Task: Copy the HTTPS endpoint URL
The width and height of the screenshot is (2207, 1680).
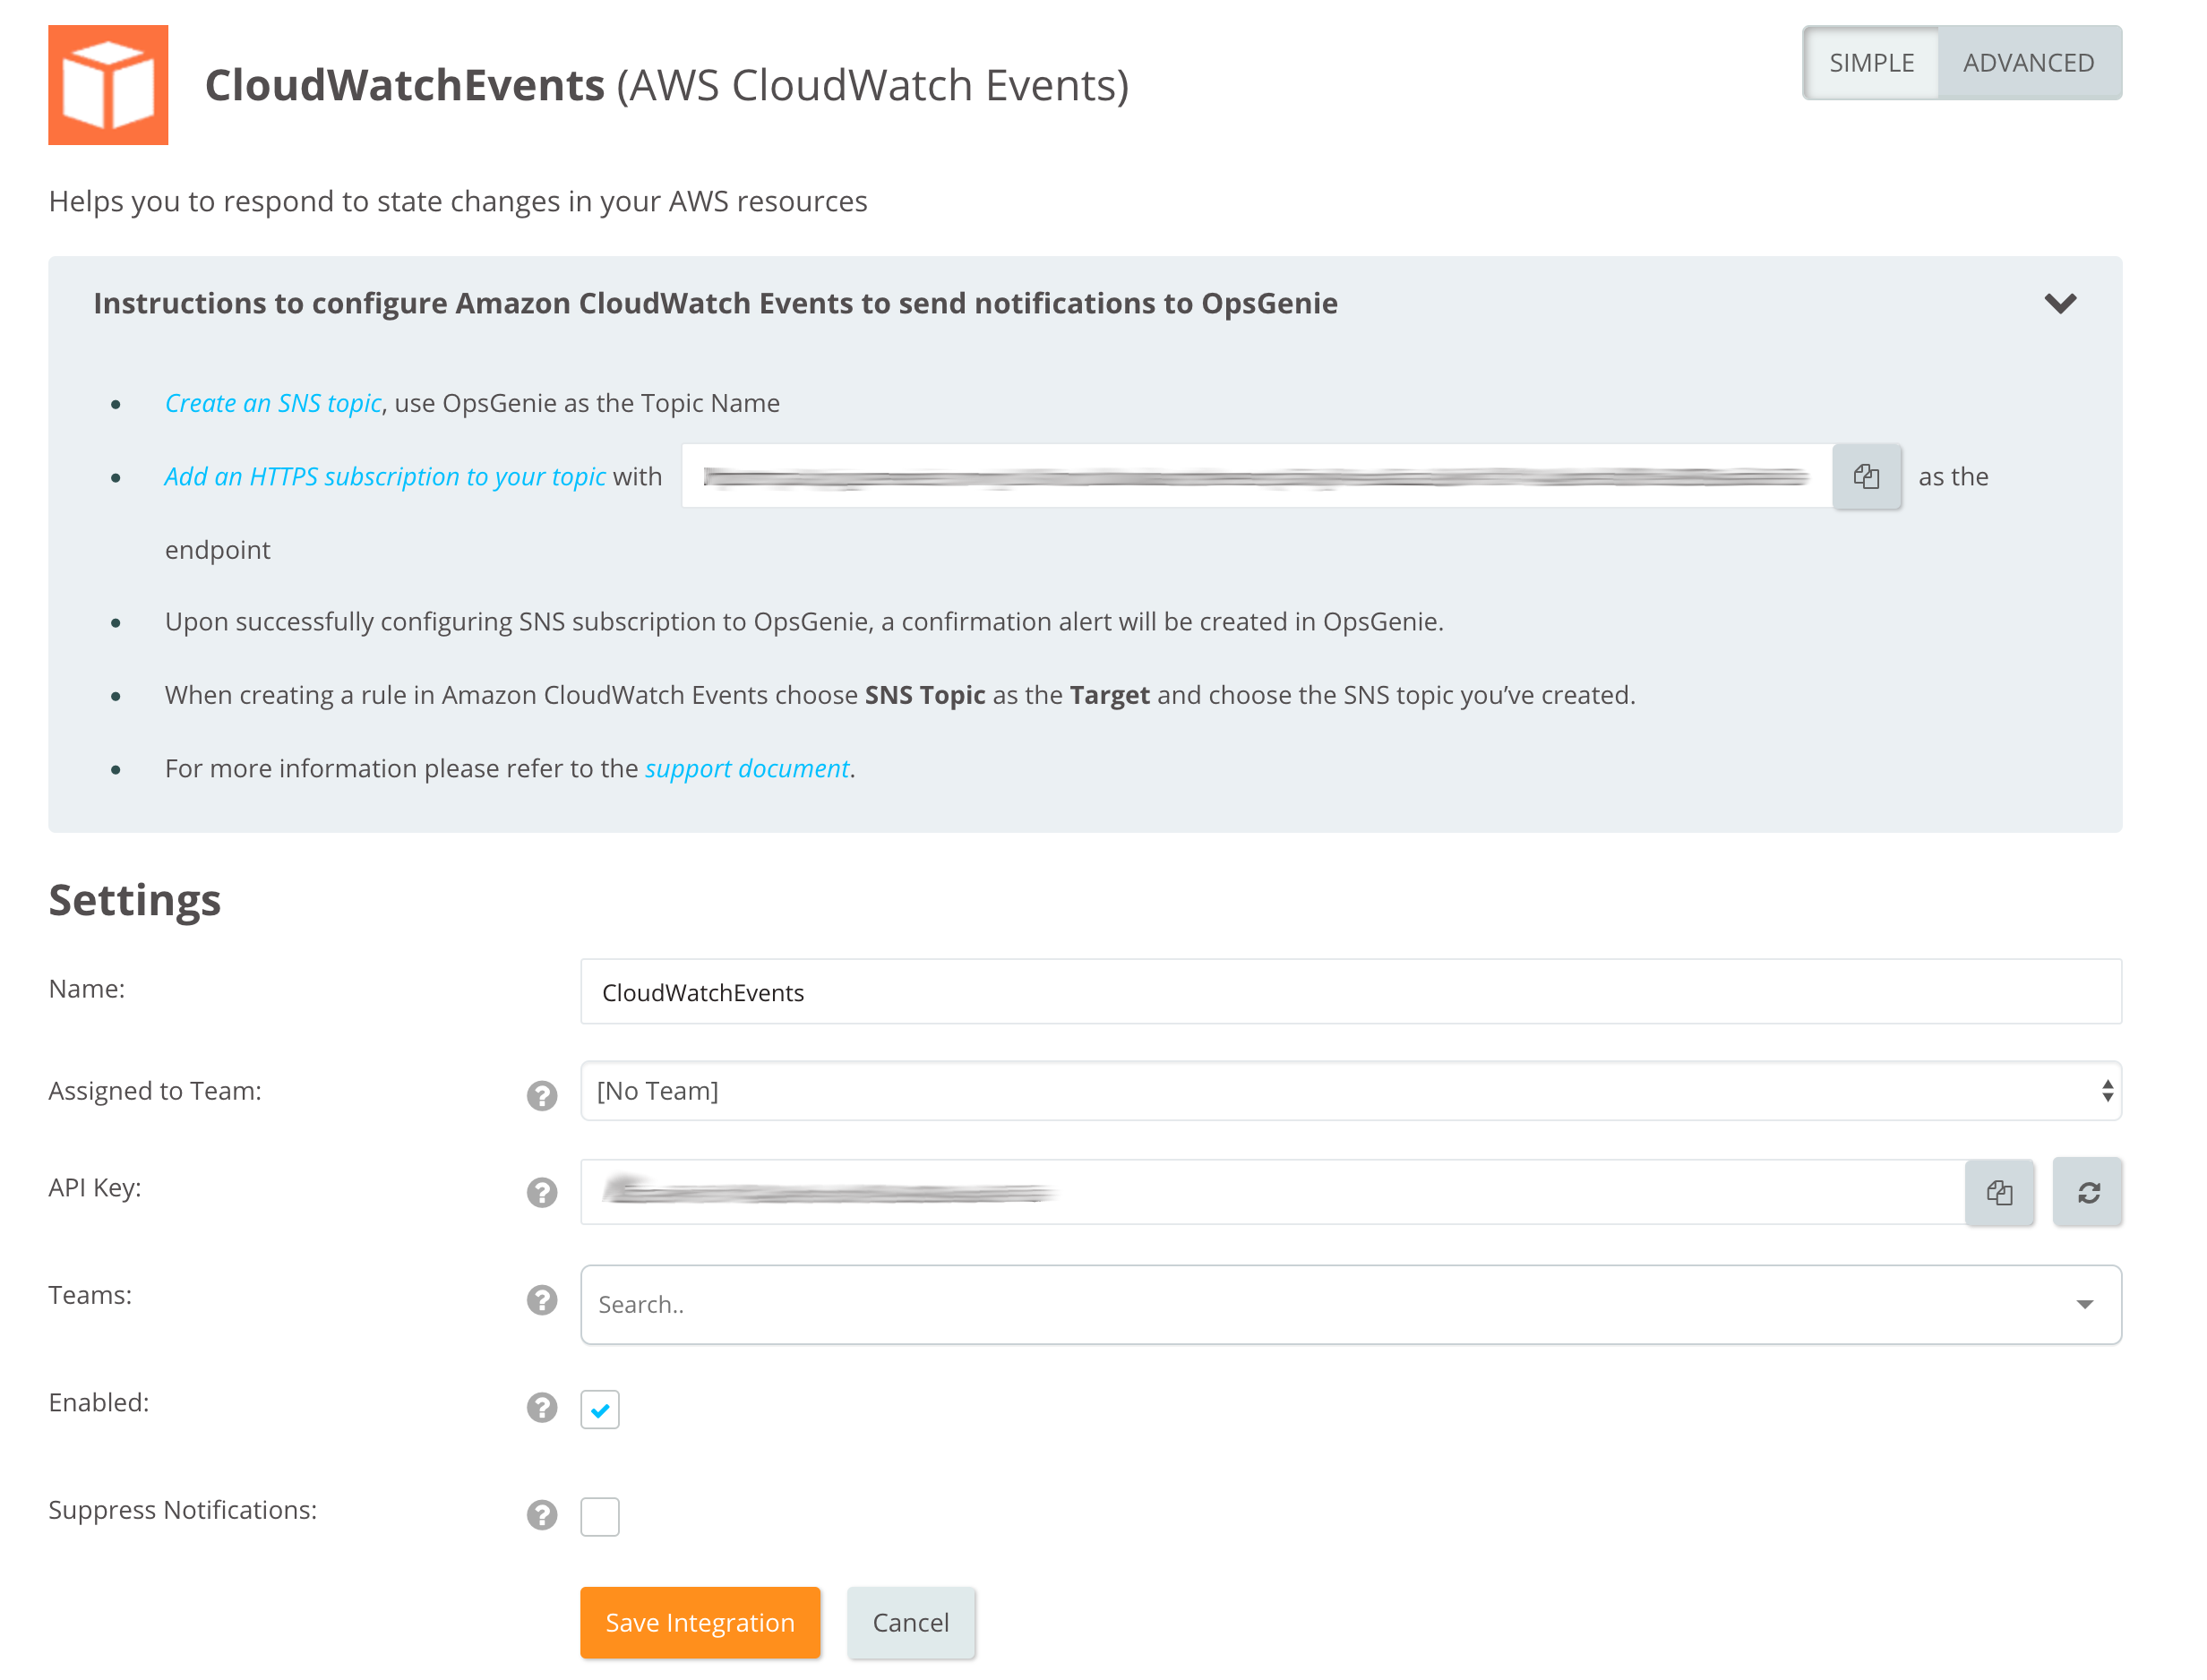Action: pyautogui.click(x=1866, y=477)
